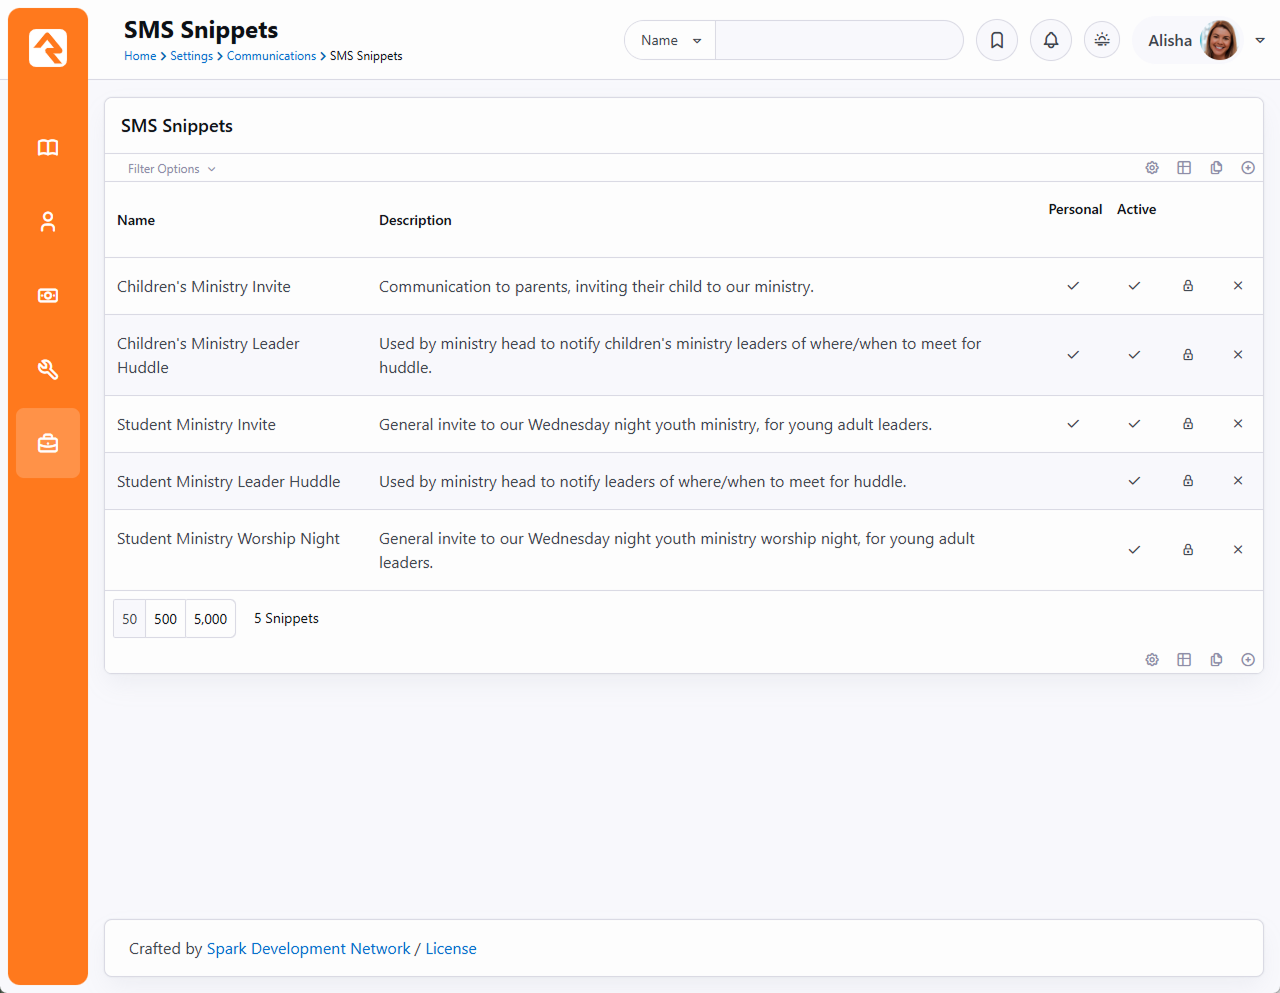Delete the Student Ministry Worship Night snippet
This screenshot has width=1280, height=993.
[1237, 550]
